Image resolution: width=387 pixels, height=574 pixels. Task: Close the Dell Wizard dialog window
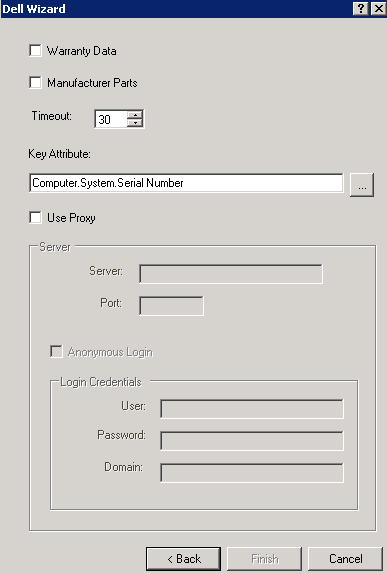pos(378,8)
